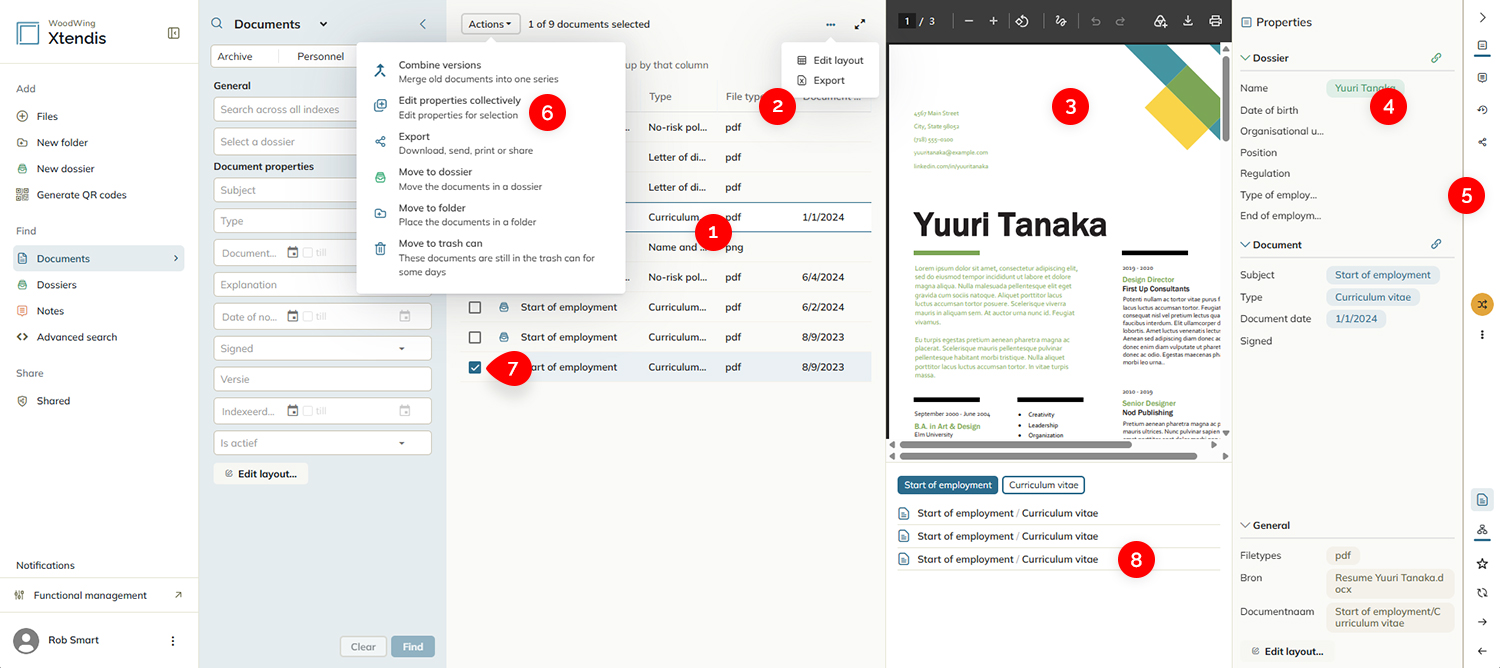Viewport: 1500px width, 668px height.
Task: Open the 'Is actief' filter dropdown
Action: pyautogui.click(x=322, y=443)
